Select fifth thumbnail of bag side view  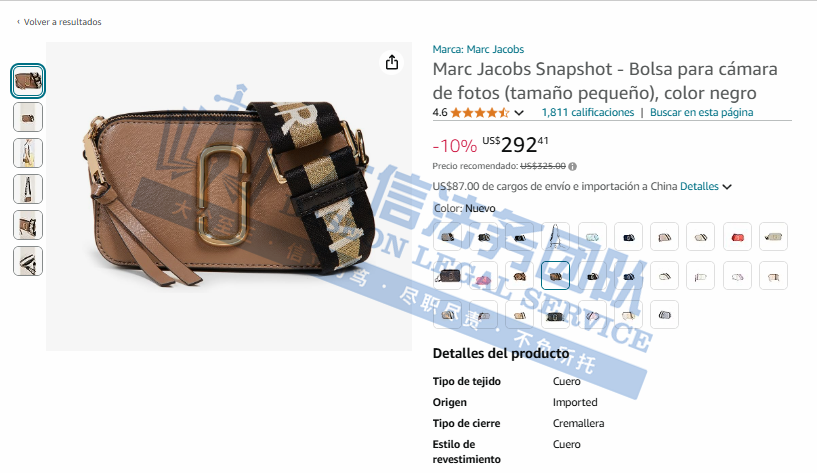click(x=28, y=225)
